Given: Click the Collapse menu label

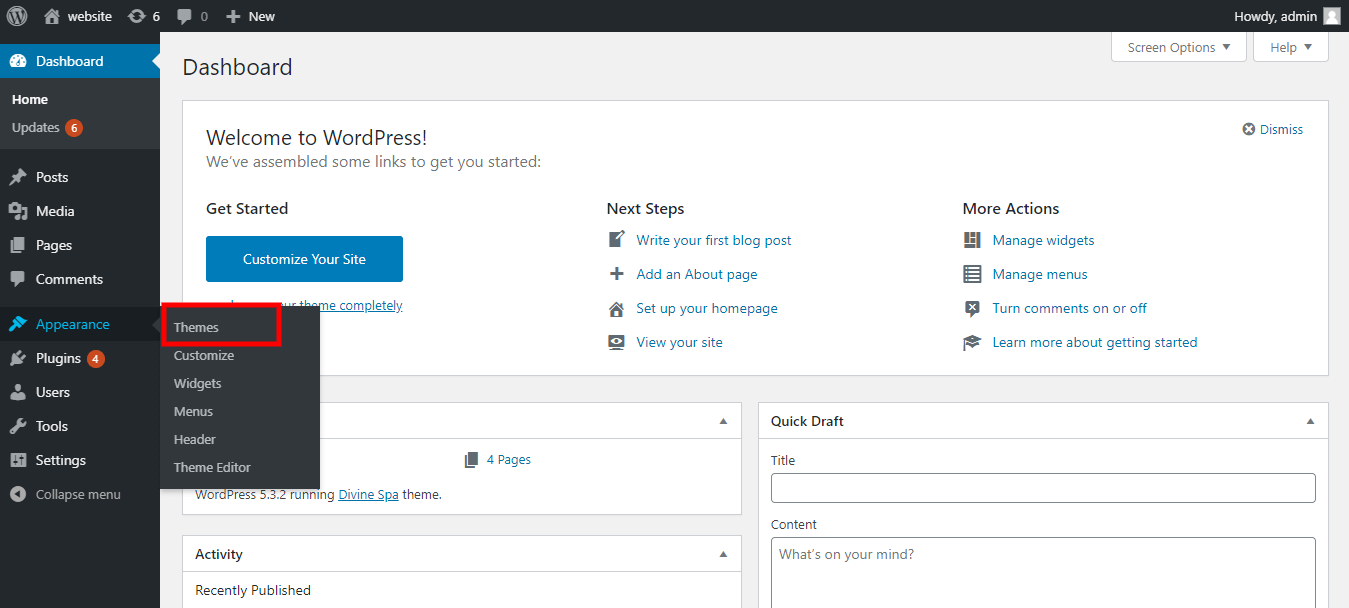Looking at the screenshot, I should (78, 494).
